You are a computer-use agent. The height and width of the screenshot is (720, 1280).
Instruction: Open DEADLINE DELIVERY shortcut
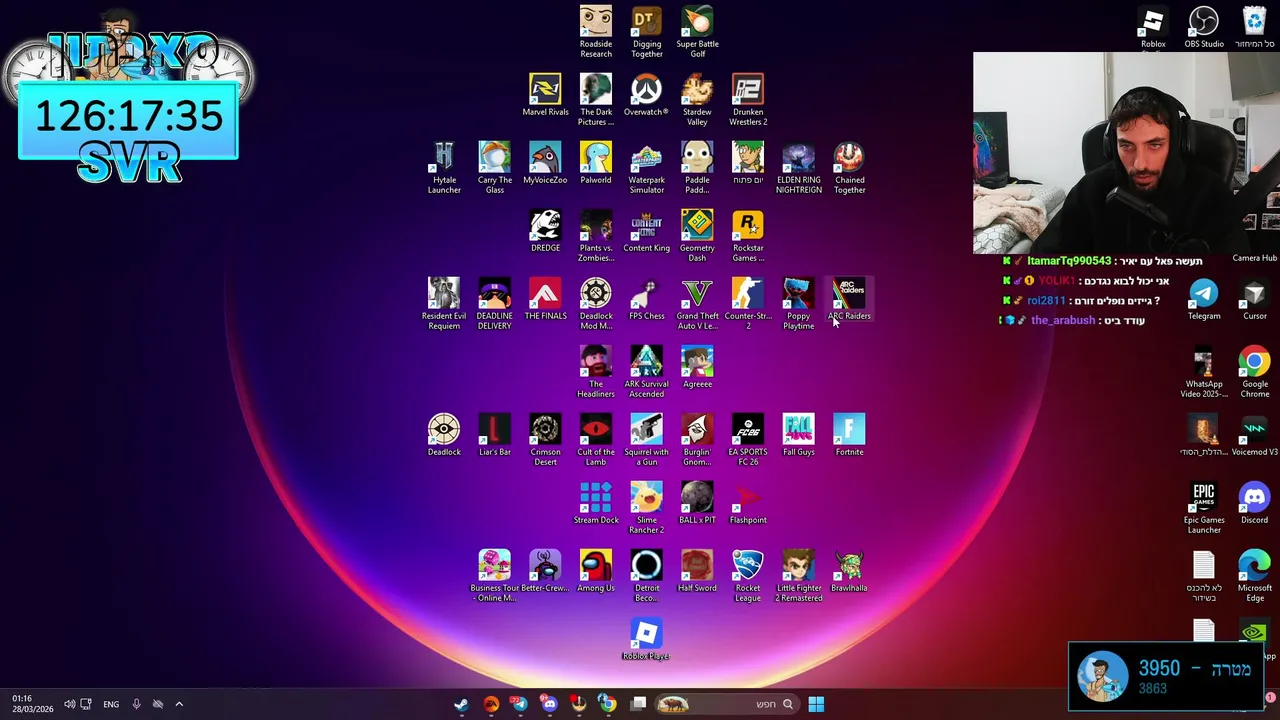[494, 304]
